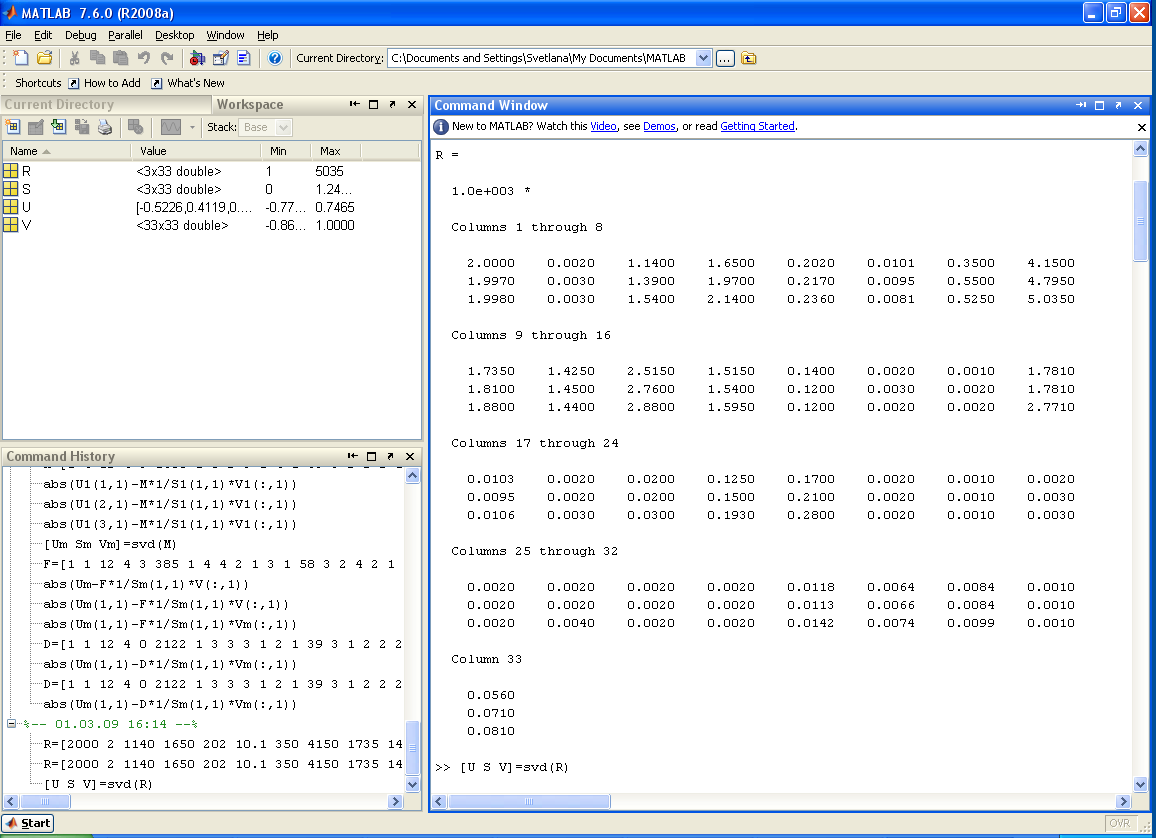Click the info icon in the Command Window banner
1156x838 pixels.
coord(441,127)
